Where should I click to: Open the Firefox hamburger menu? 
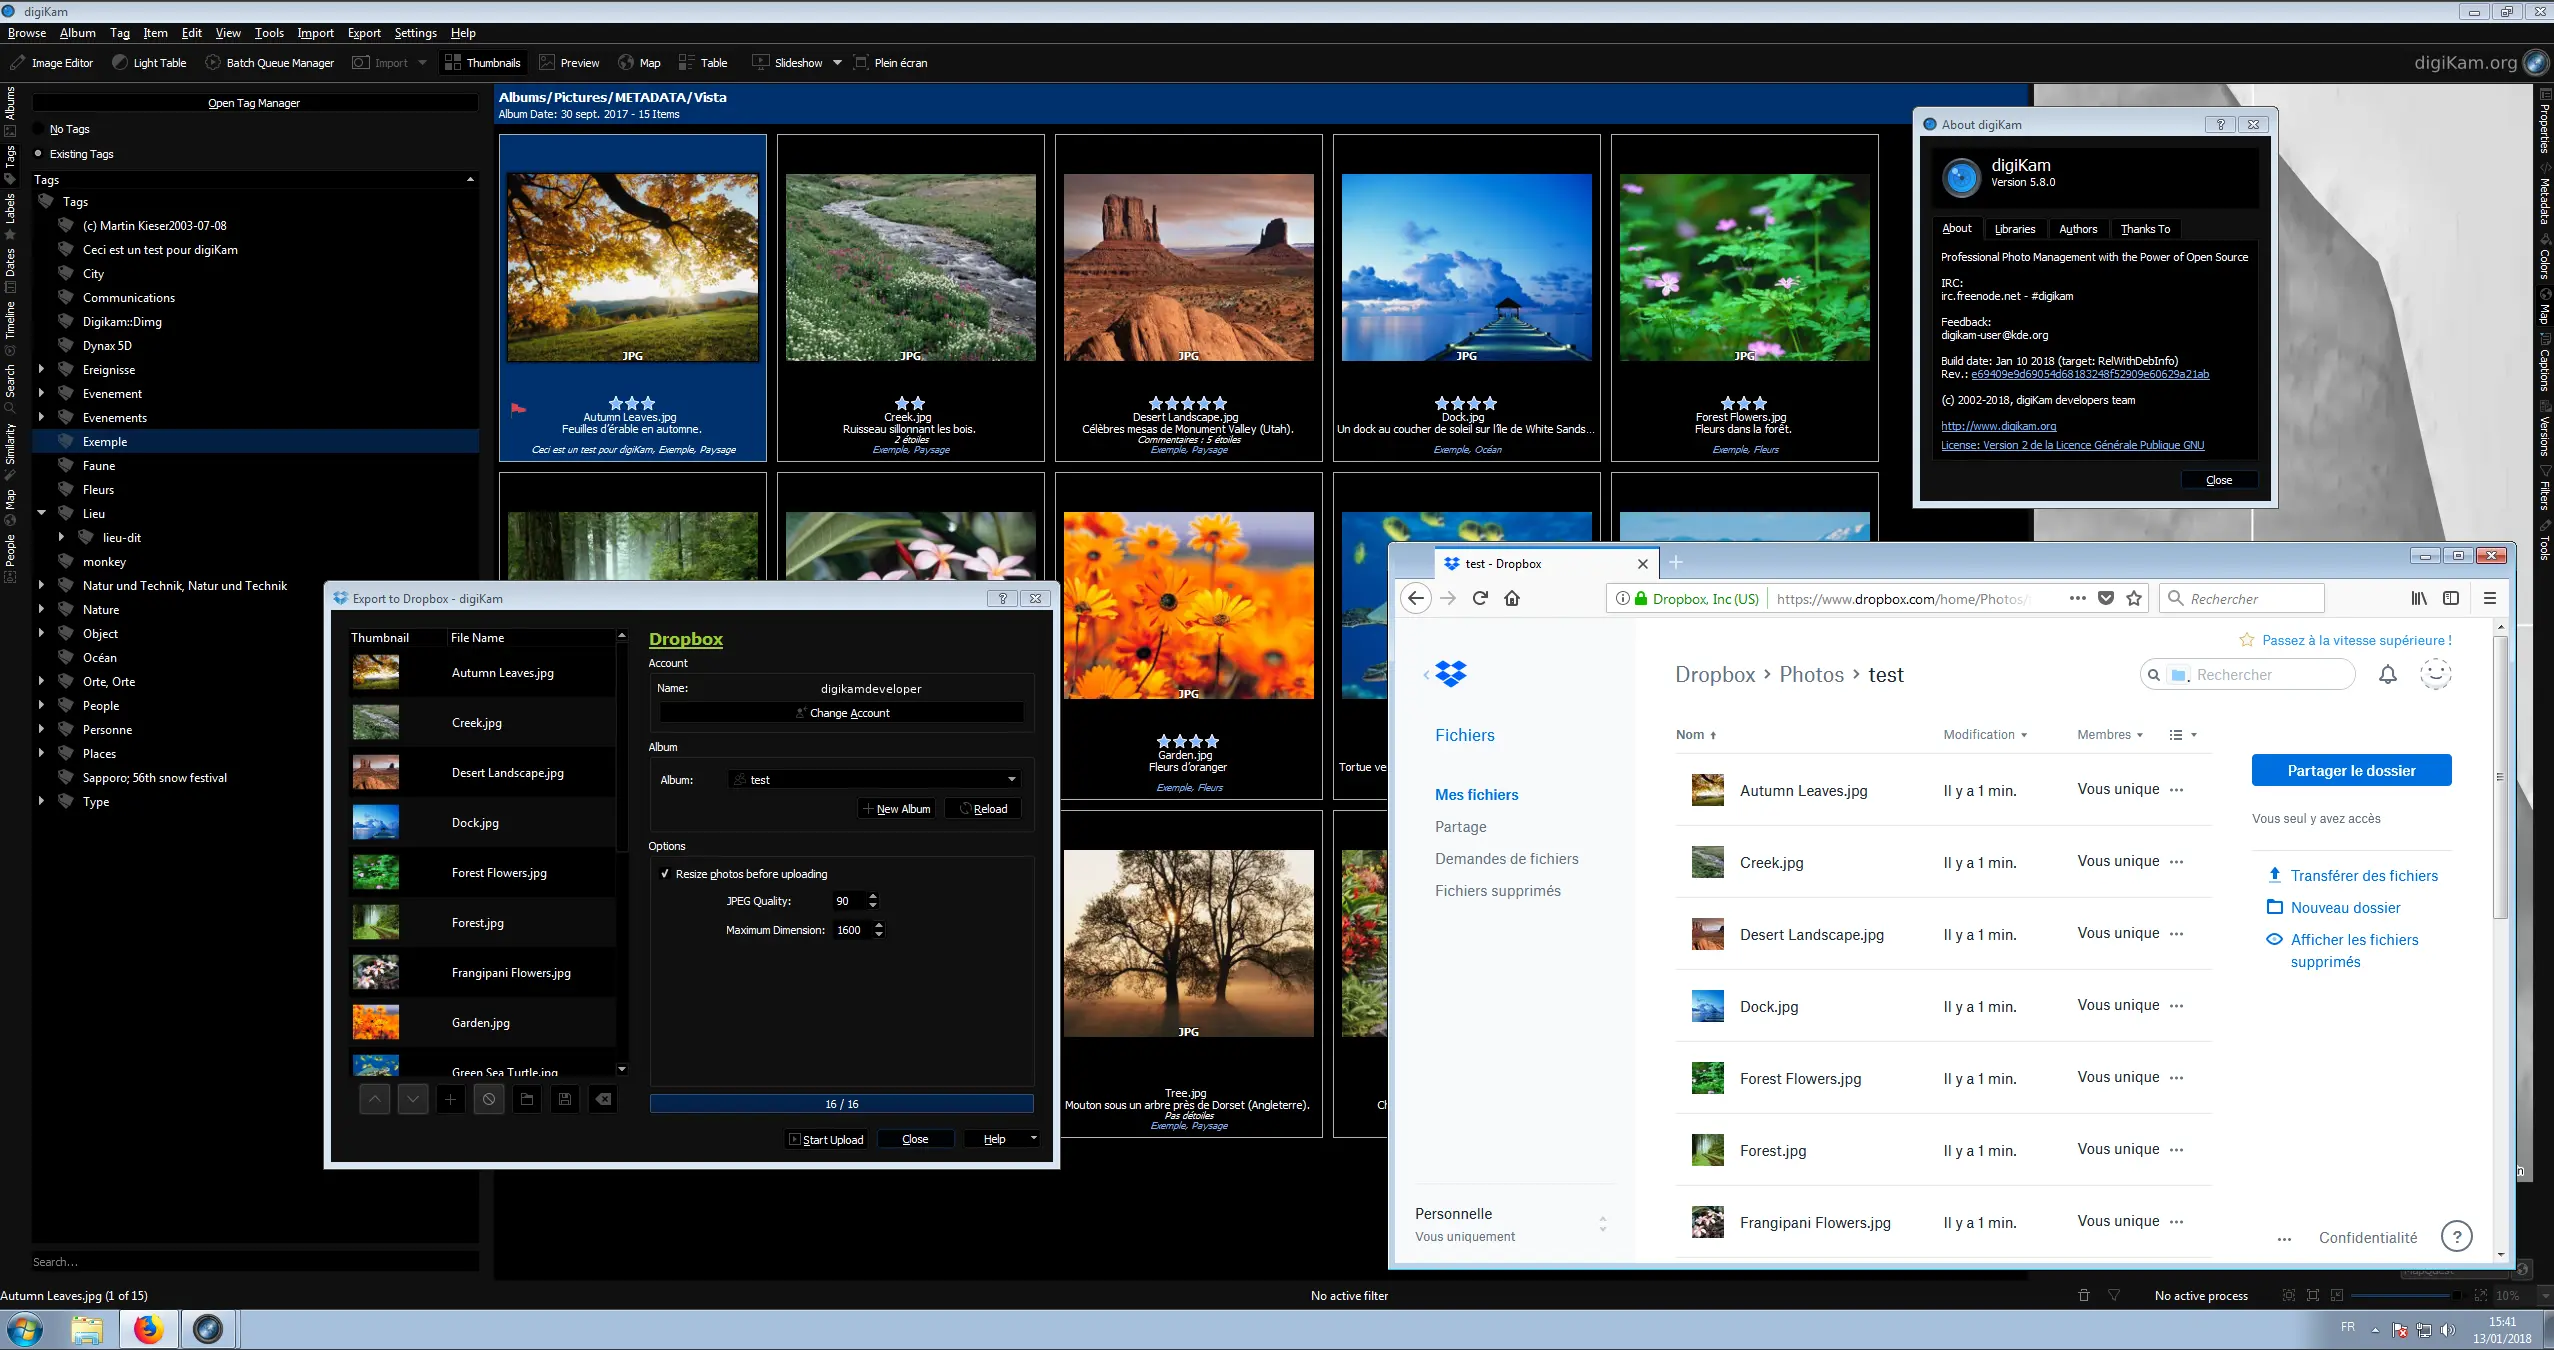(2490, 598)
